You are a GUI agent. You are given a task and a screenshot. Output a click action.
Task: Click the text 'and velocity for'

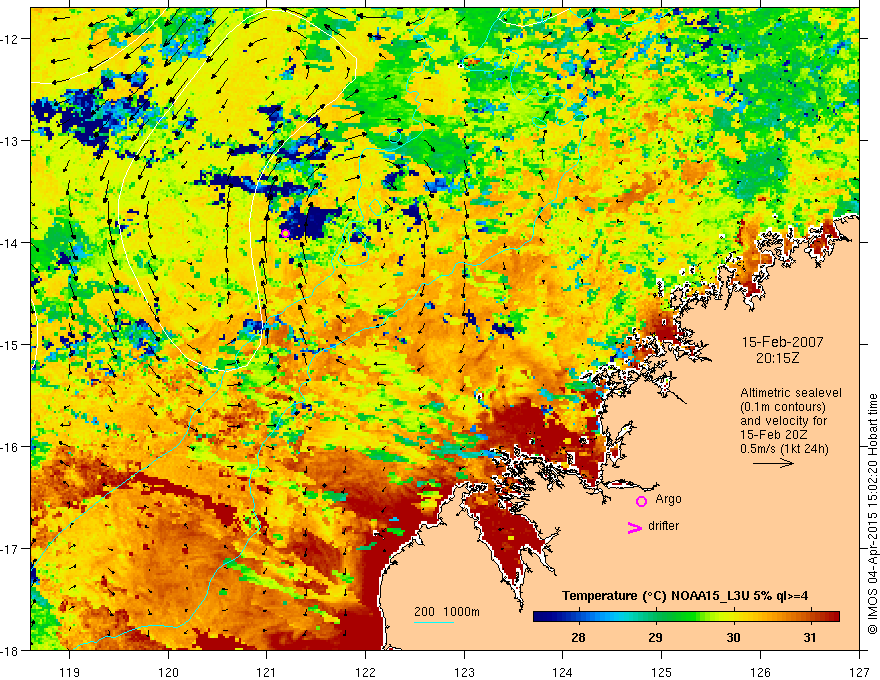[x=783, y=421]
